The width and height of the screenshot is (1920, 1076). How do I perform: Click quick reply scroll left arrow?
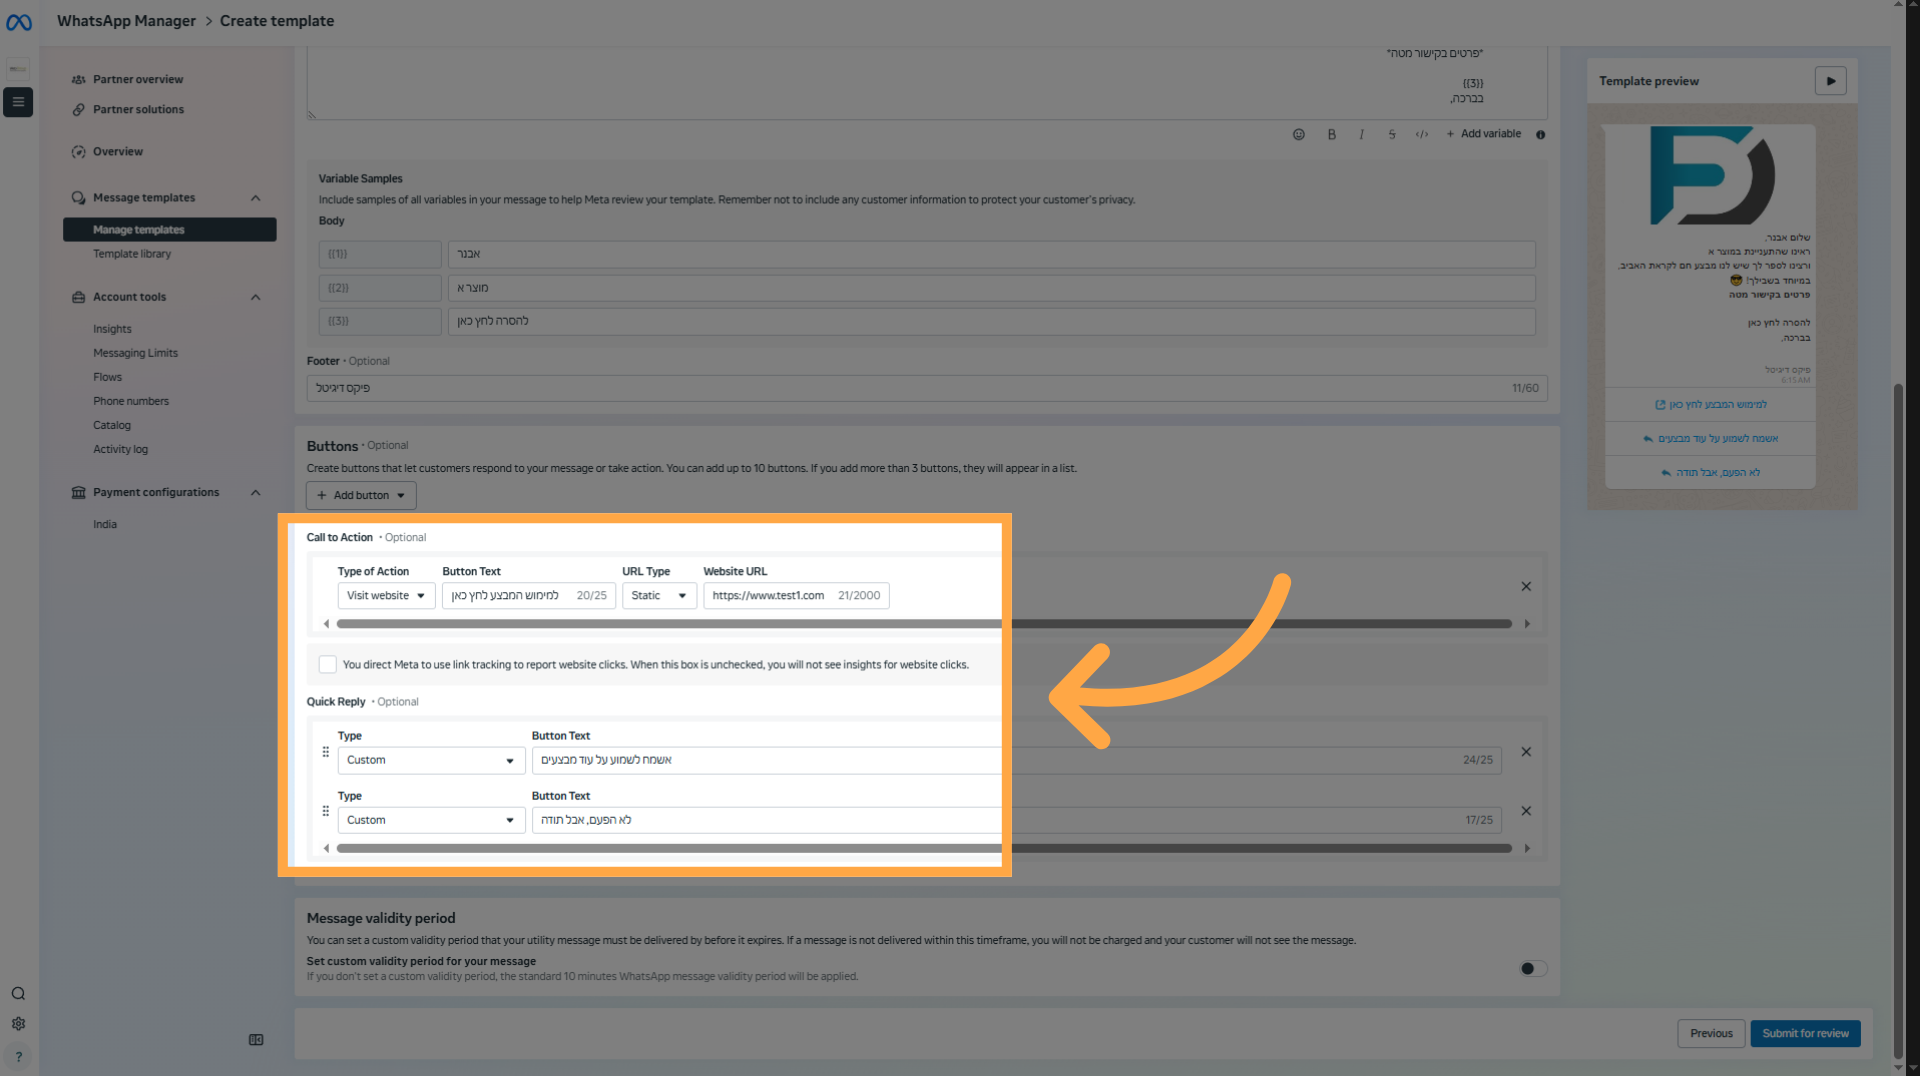click(x=326, y=849)
